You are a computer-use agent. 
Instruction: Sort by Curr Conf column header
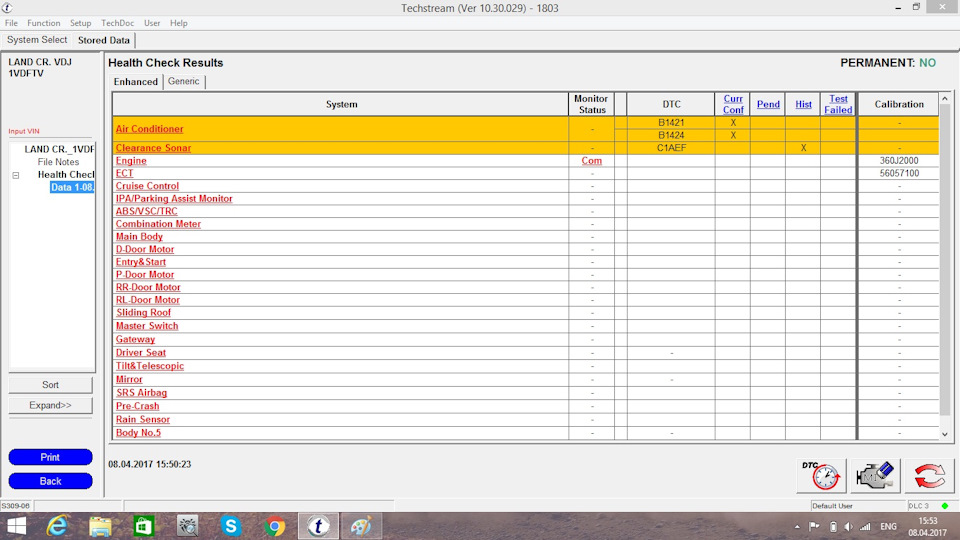pyautogui.click(x=733, y=104)
